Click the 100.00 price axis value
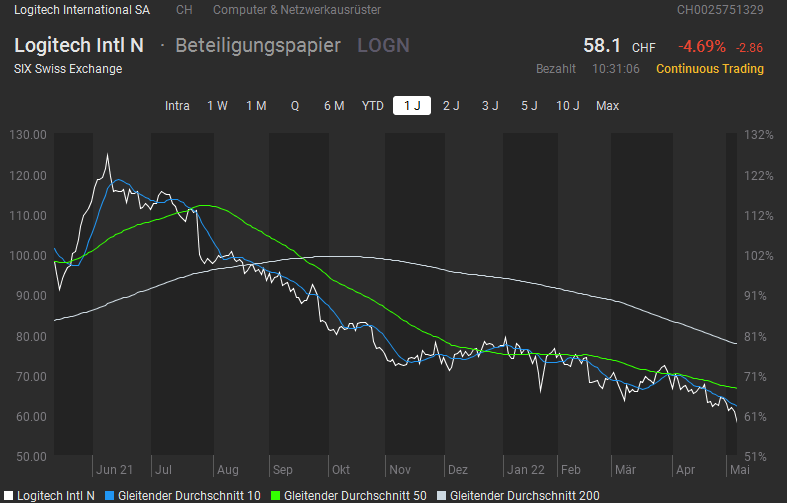This screenshot has width=787, height=503. 28,256
